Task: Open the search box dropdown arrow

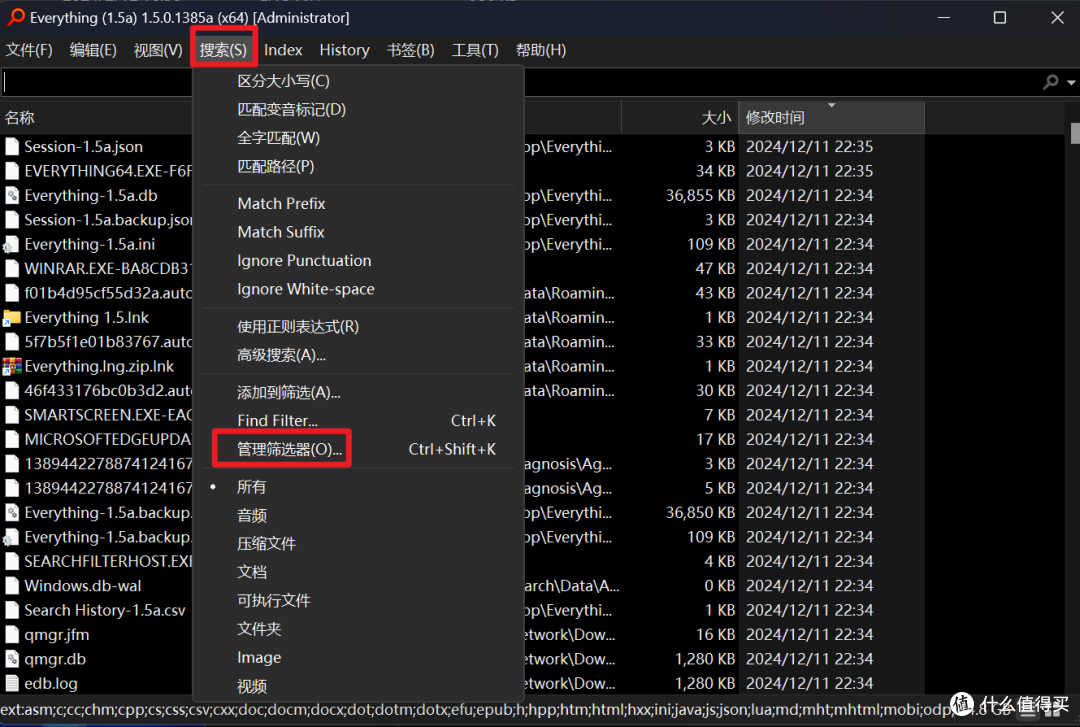Action: (1071, 82)
